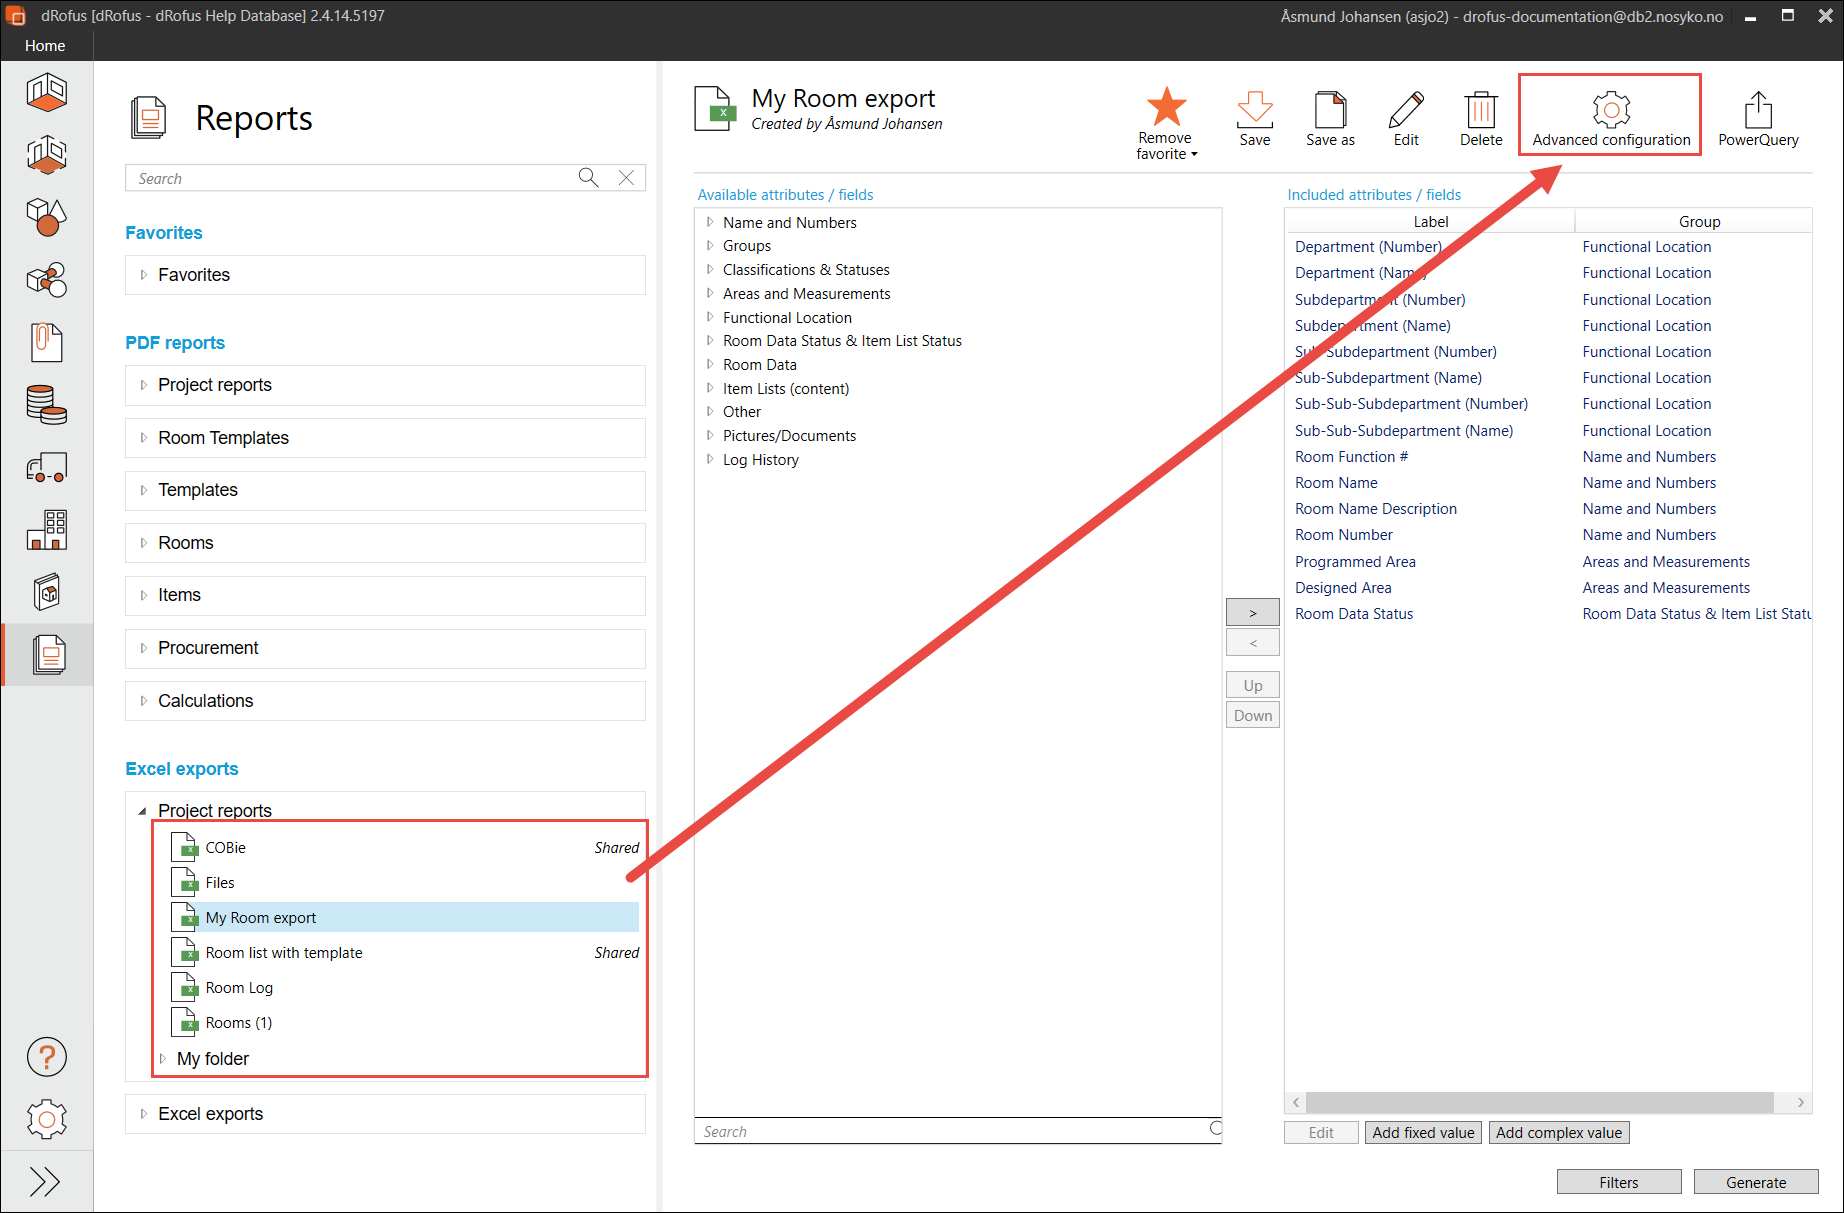Click the Edit pencil icon
The height and width of the screenshot is (1213, 1844).
[x=1405, y=109]
